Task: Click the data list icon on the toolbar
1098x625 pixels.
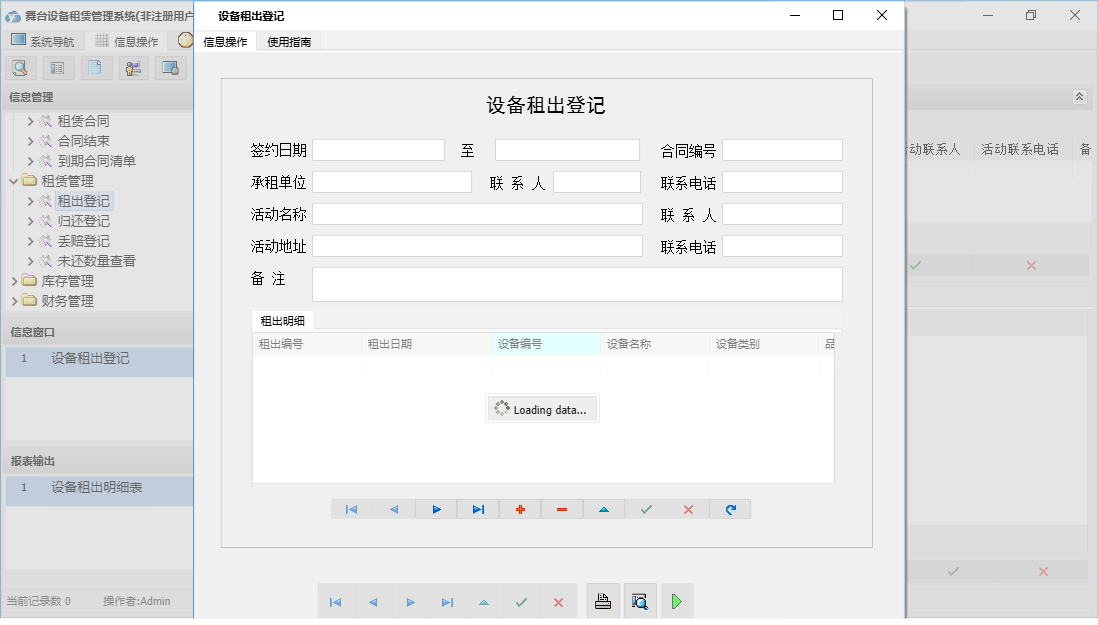Action: pos(57,68)
